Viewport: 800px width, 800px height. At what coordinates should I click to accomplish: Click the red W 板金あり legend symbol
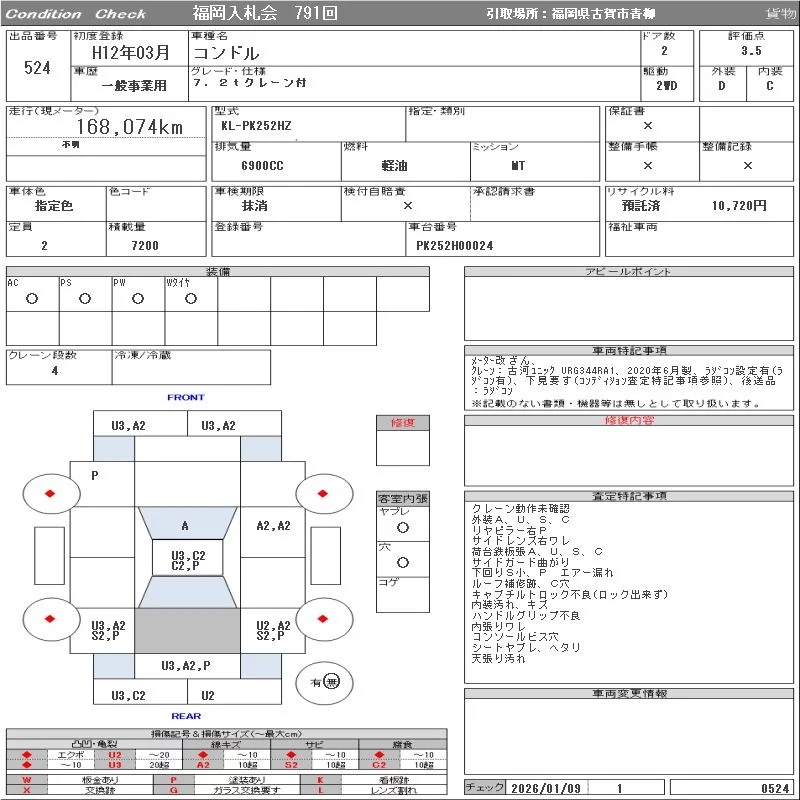pyautogui.click(x=27, y=779)
